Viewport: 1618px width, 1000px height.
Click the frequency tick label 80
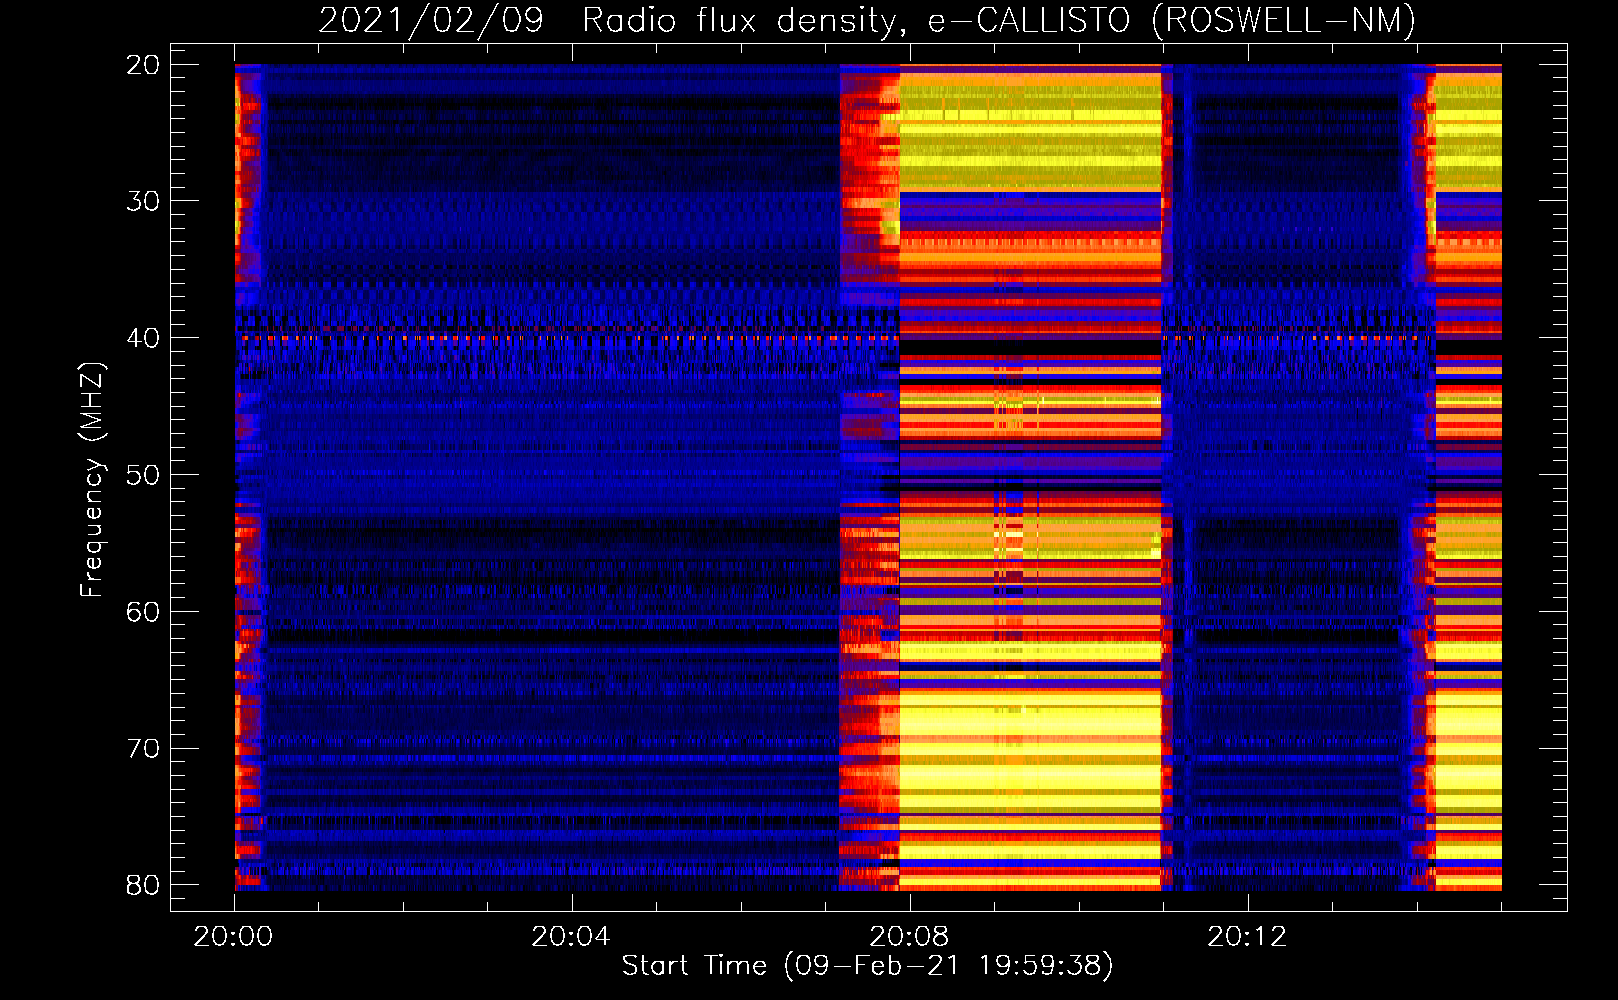coord(143,885)
